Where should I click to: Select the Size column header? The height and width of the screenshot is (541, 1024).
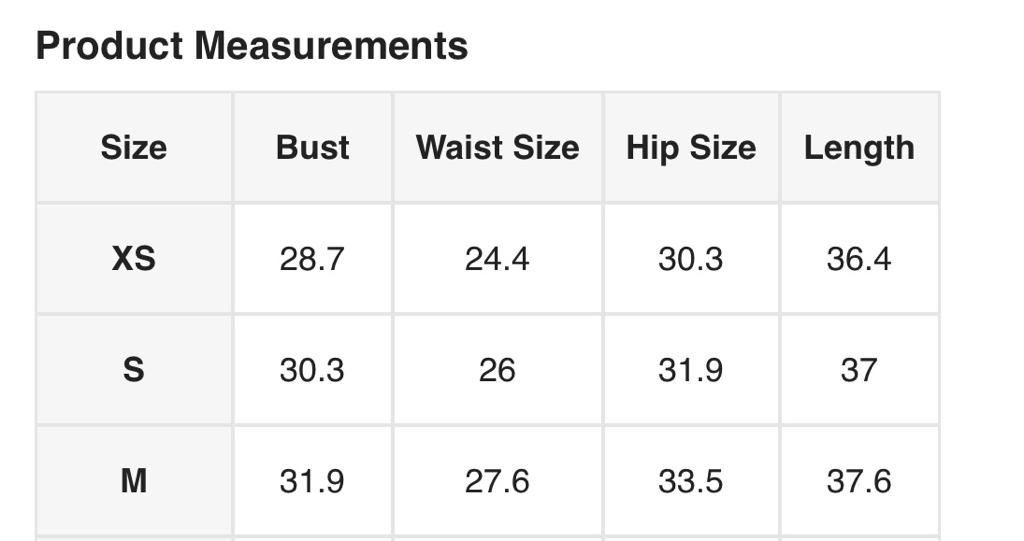coord(134,148)
